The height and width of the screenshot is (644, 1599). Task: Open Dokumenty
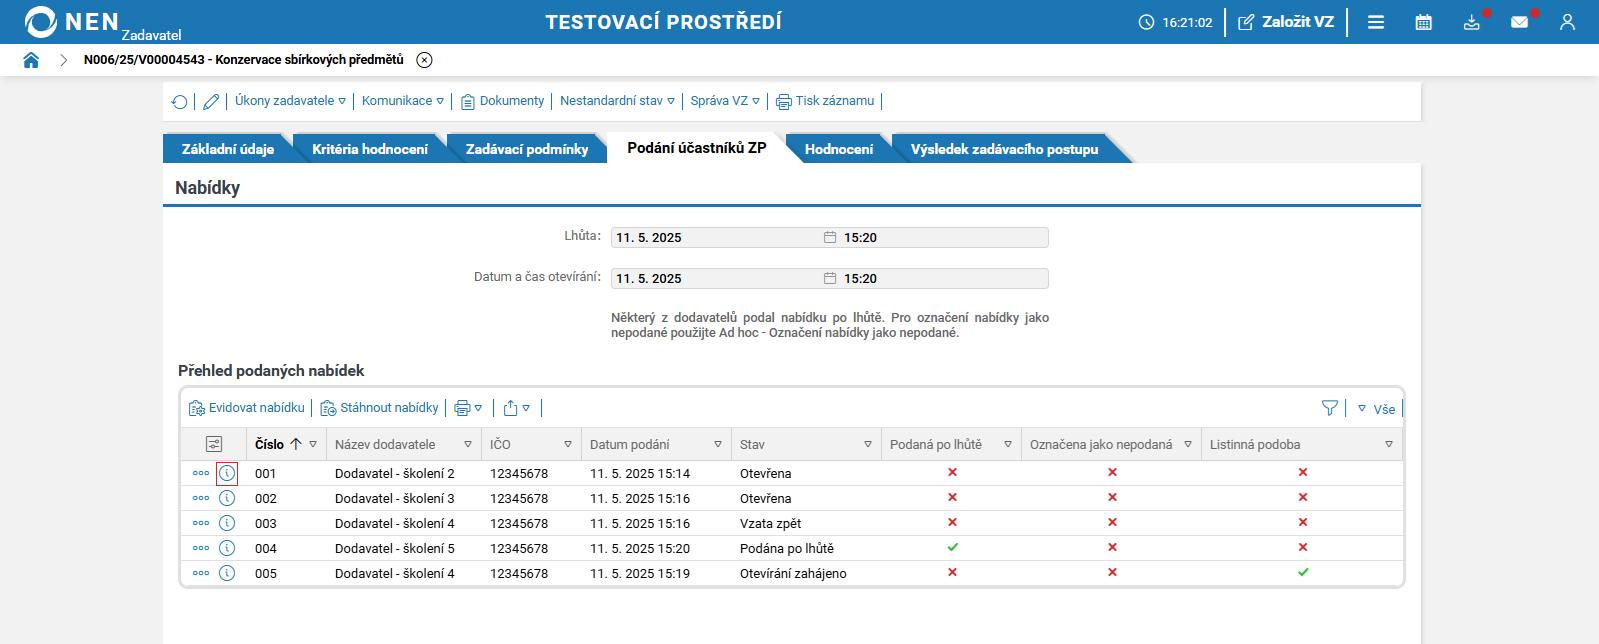(502, 101)
